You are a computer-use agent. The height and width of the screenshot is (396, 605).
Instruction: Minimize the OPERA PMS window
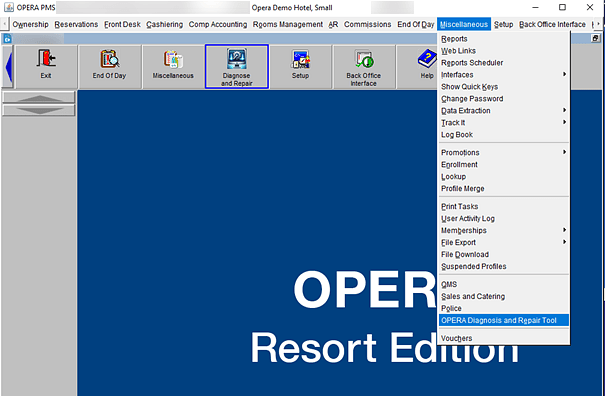coord(535,7)
